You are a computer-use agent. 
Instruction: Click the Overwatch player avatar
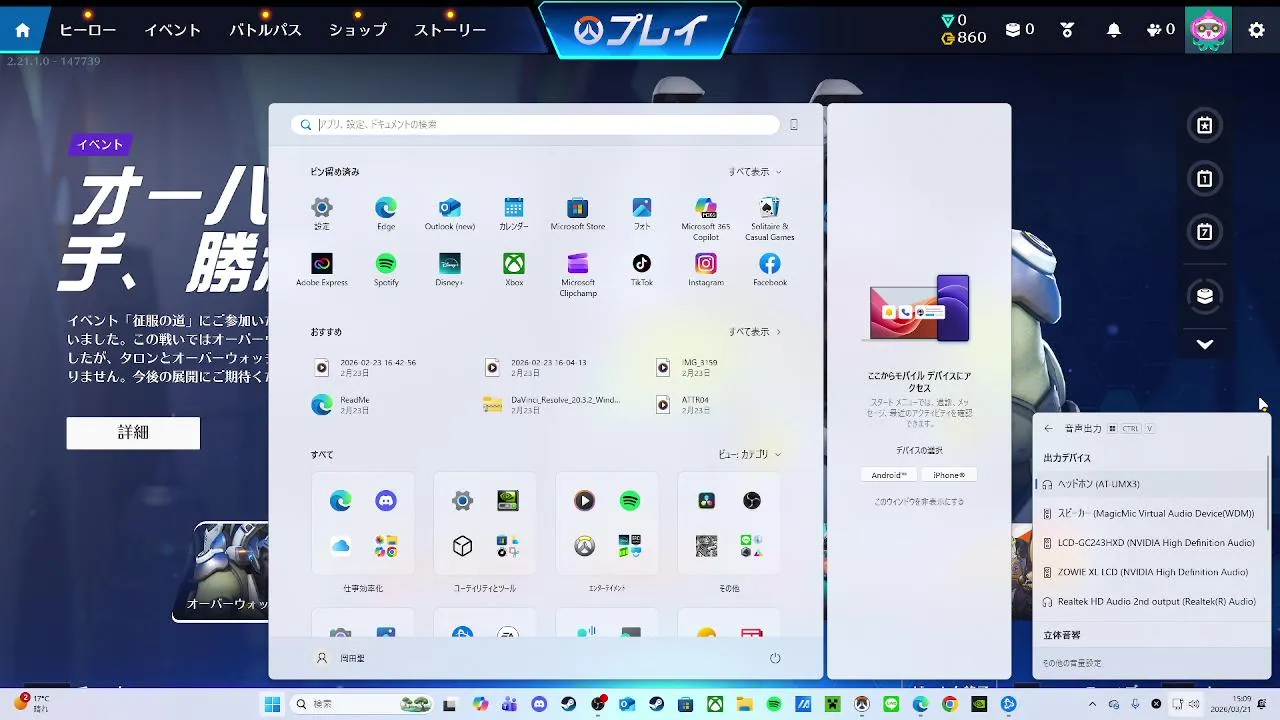(x=1208, y=29)
